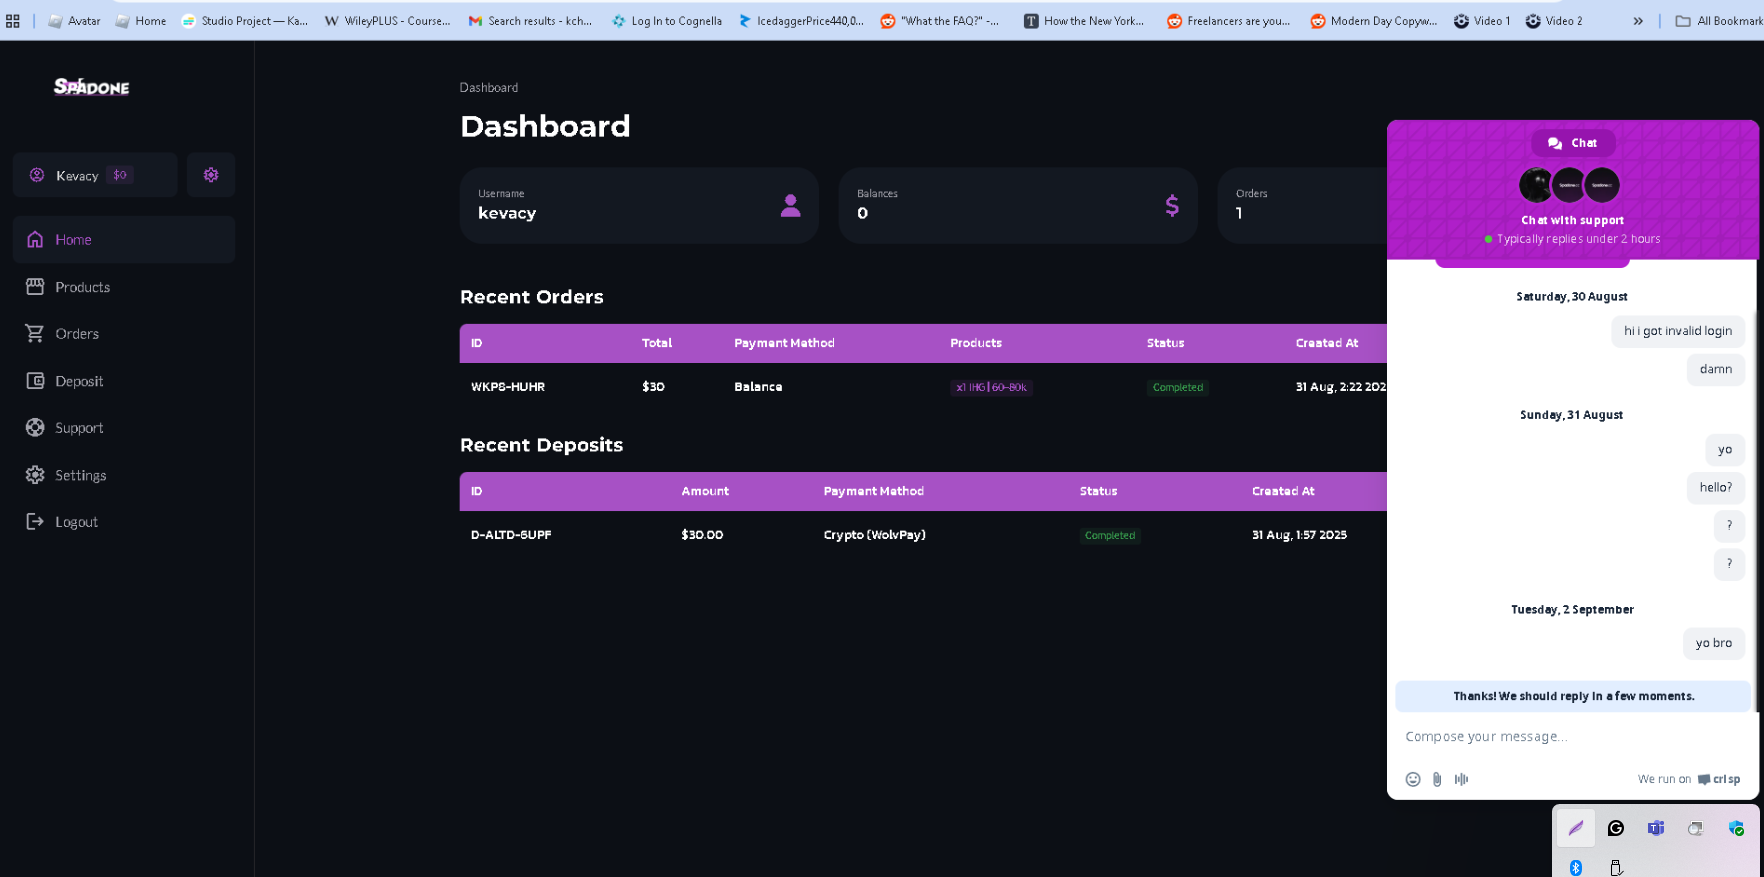This screenshot has height=877, width=1764.
Task: Click the support agent avatars in chat
Action: (x=1569, y=185)
